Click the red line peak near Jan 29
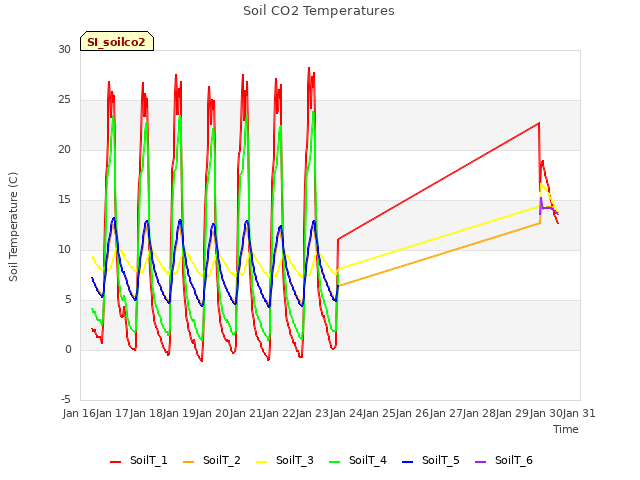Screen dimensions: 640x480 point(539,122)
